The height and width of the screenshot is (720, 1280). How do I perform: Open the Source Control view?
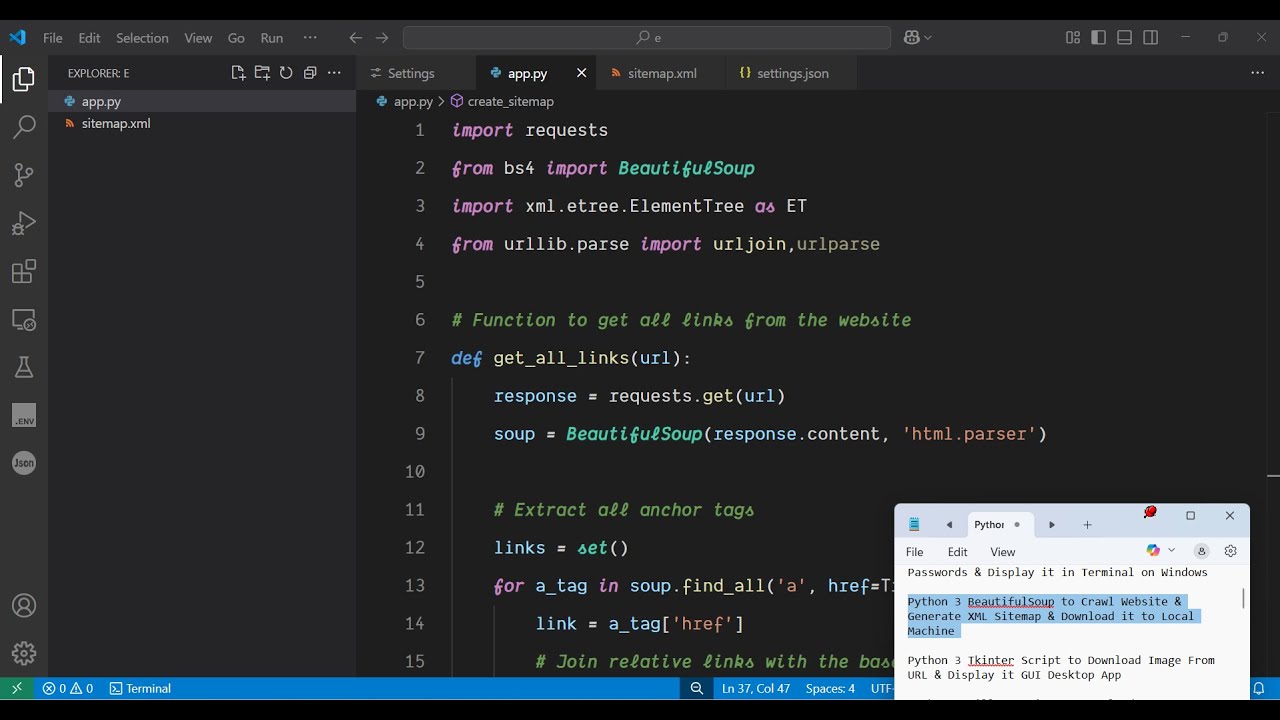(24, 175)
